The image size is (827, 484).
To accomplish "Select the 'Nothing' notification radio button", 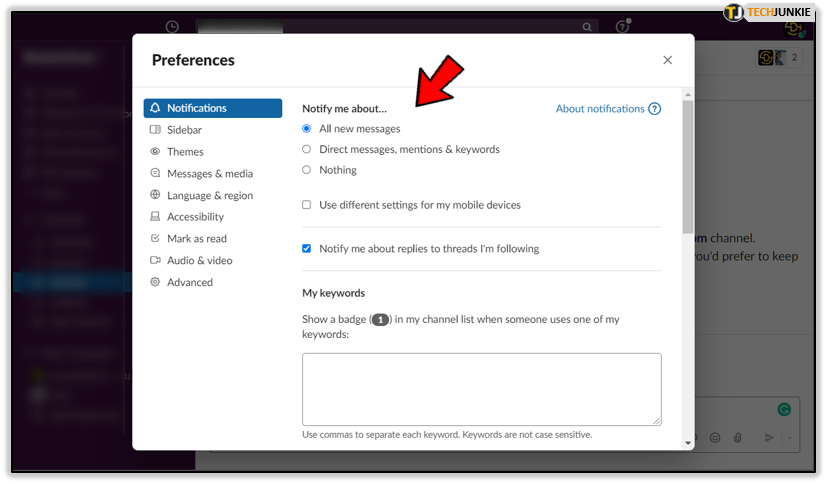I will pos(307,170).
